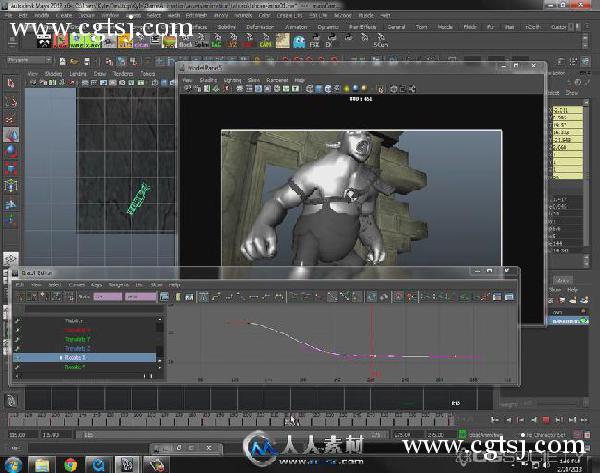Open the Edit menu in main menu bar
Viewport: 600px width, 473px height.
pos(23,16)
